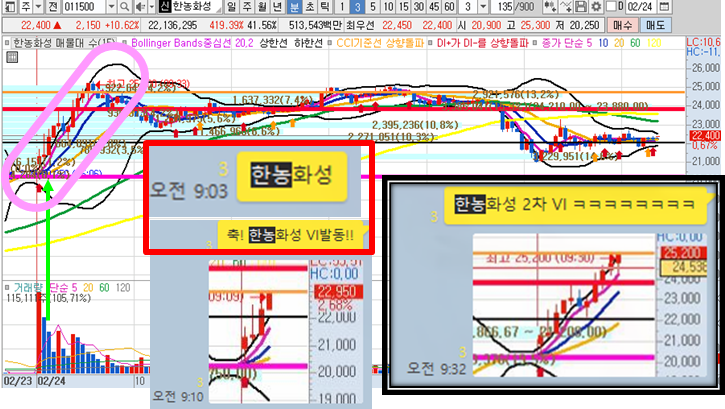725x409 pixels.
Task: Click the red 22,400 price axis label
Action: click(705, 135)
